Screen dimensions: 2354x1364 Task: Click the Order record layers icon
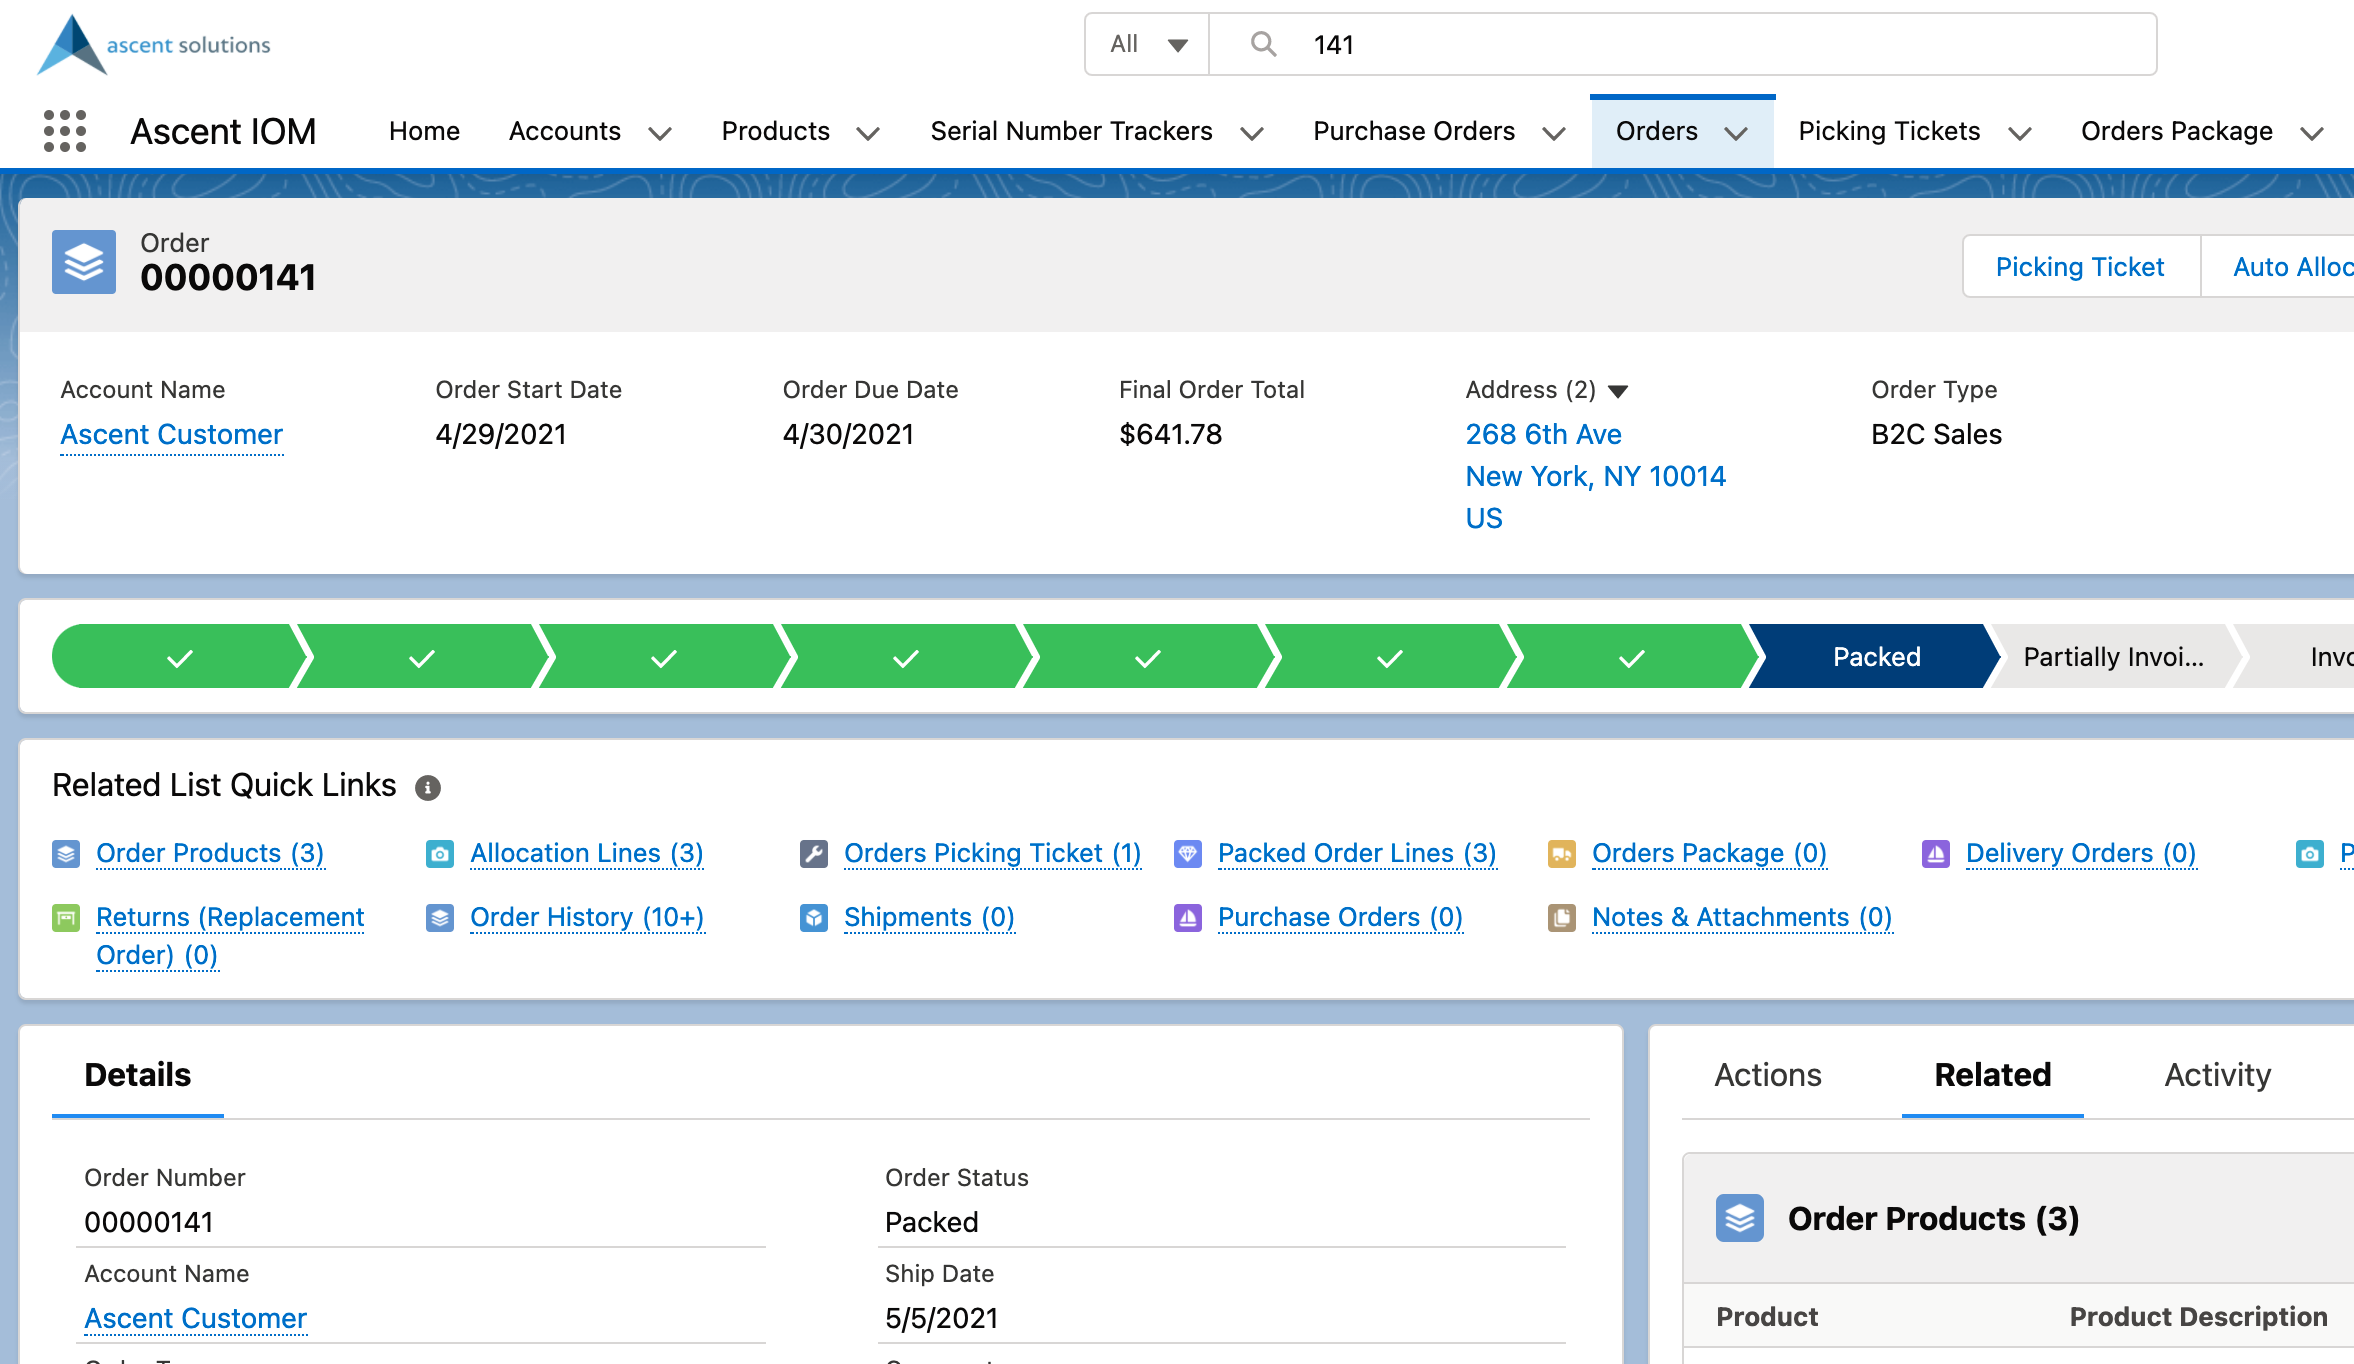[84, 262]
